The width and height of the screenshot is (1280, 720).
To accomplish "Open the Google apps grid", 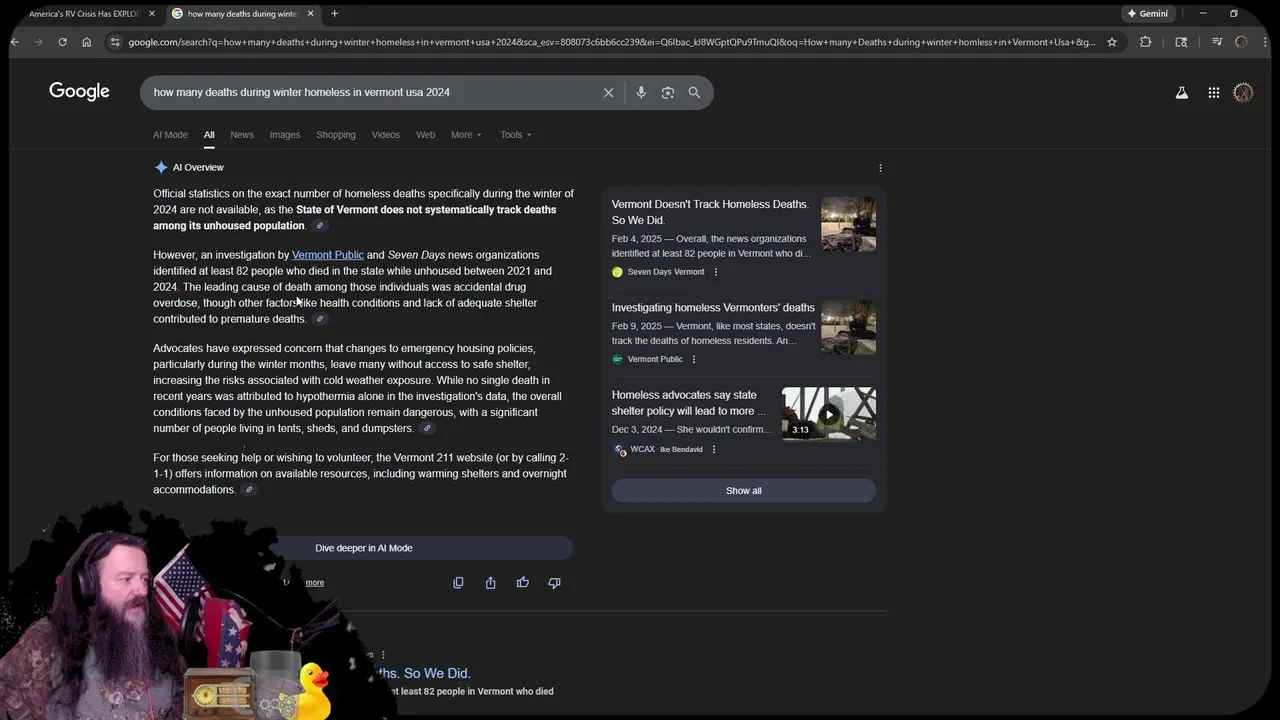I will point(1213,92).
